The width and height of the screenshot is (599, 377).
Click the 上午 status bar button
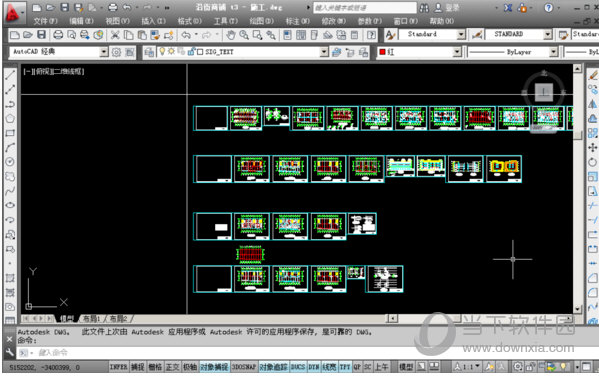coord(381,367)
